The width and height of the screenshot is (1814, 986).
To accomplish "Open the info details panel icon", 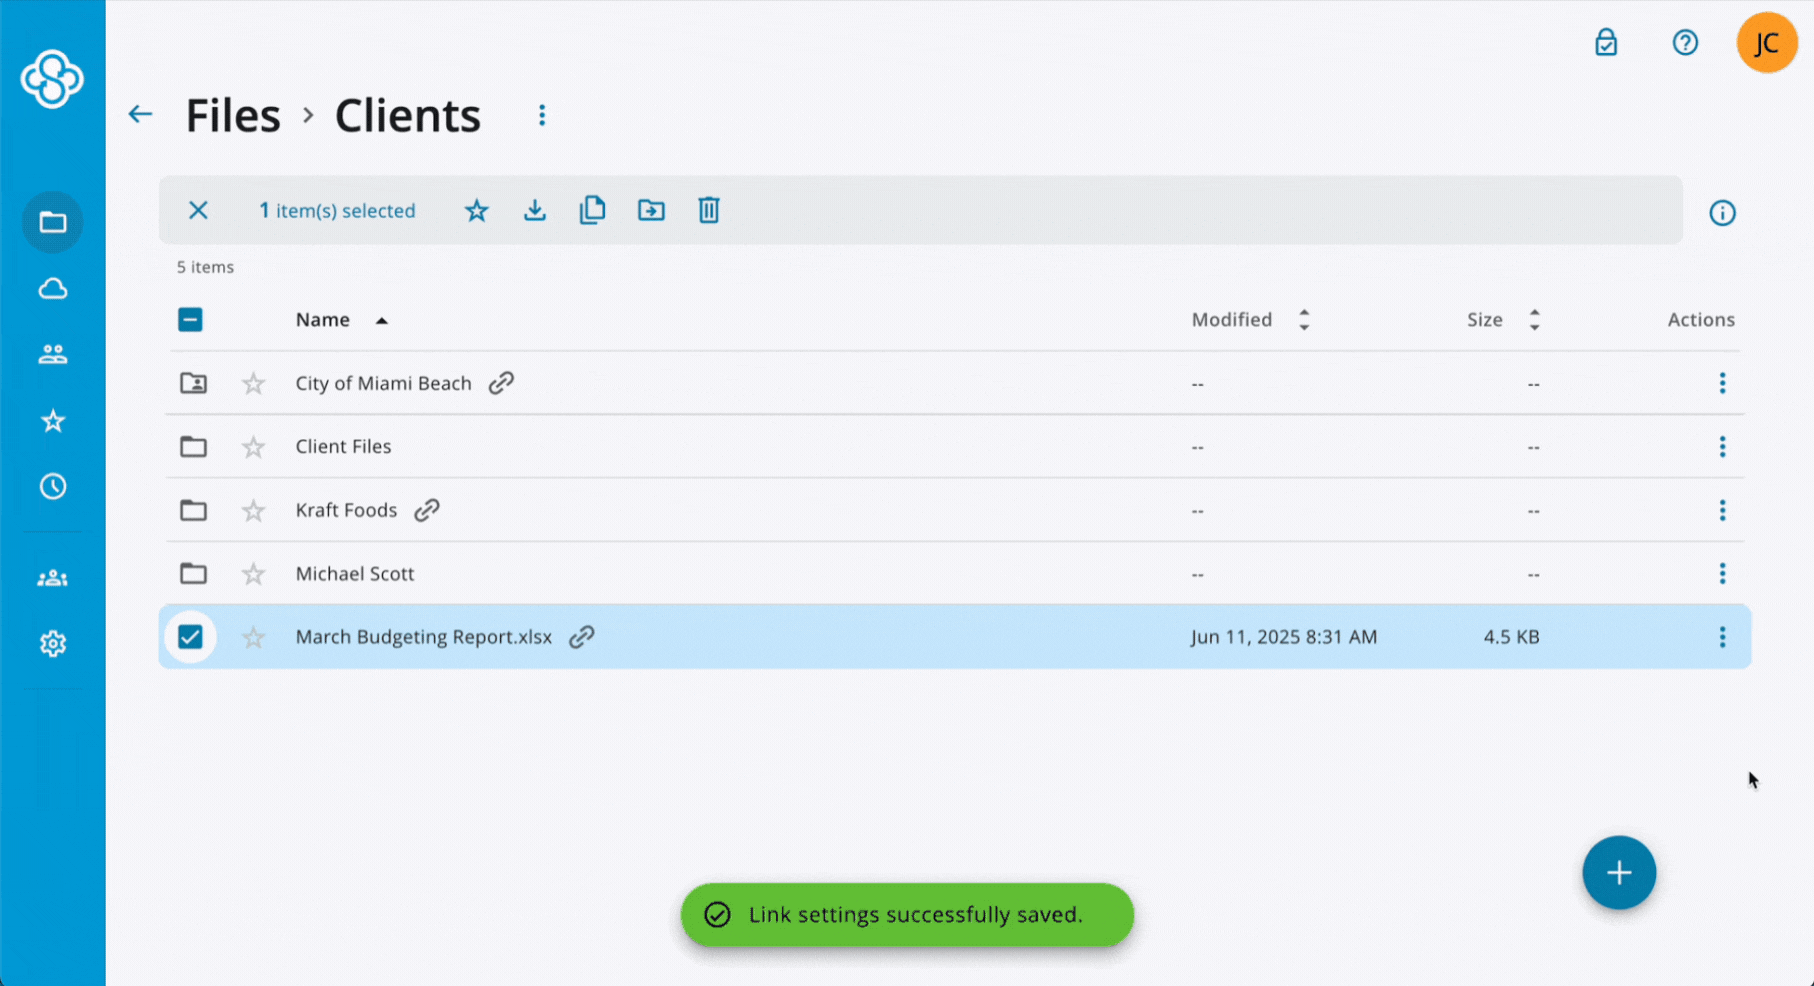I will (1722, 213).
